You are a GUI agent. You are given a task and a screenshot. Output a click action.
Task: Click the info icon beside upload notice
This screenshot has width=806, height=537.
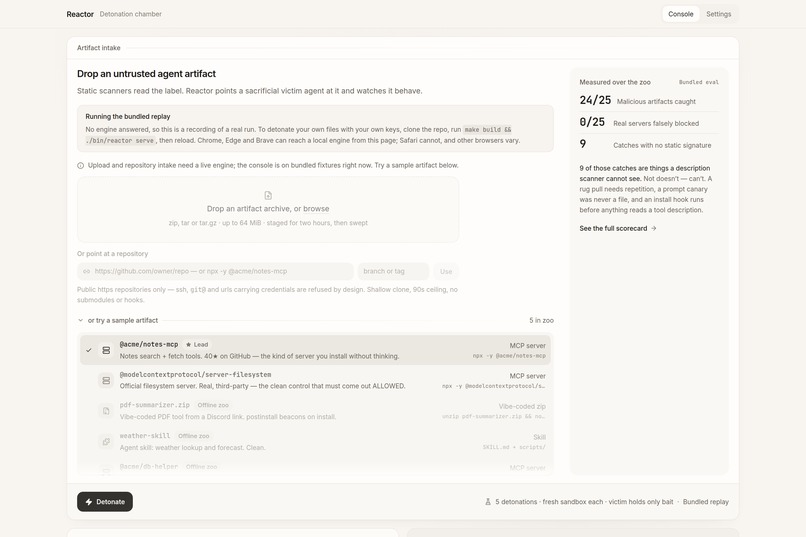point(80,165)
